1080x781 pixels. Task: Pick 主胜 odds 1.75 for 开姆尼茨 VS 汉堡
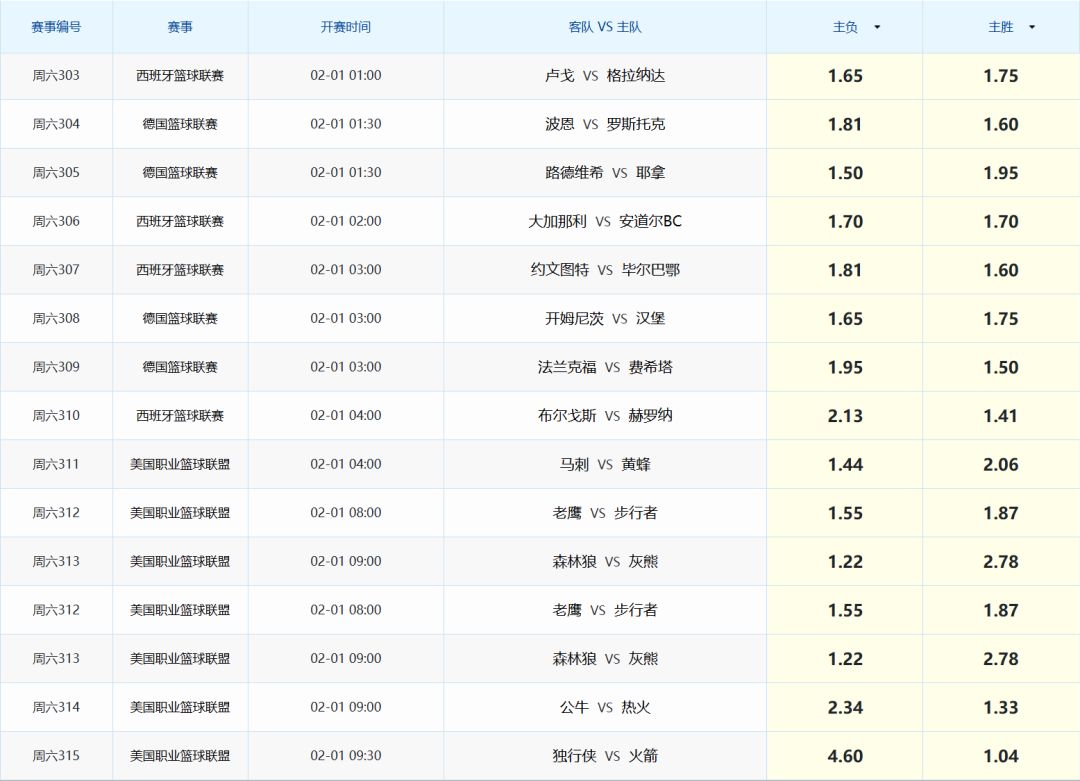coord(1001,319)
